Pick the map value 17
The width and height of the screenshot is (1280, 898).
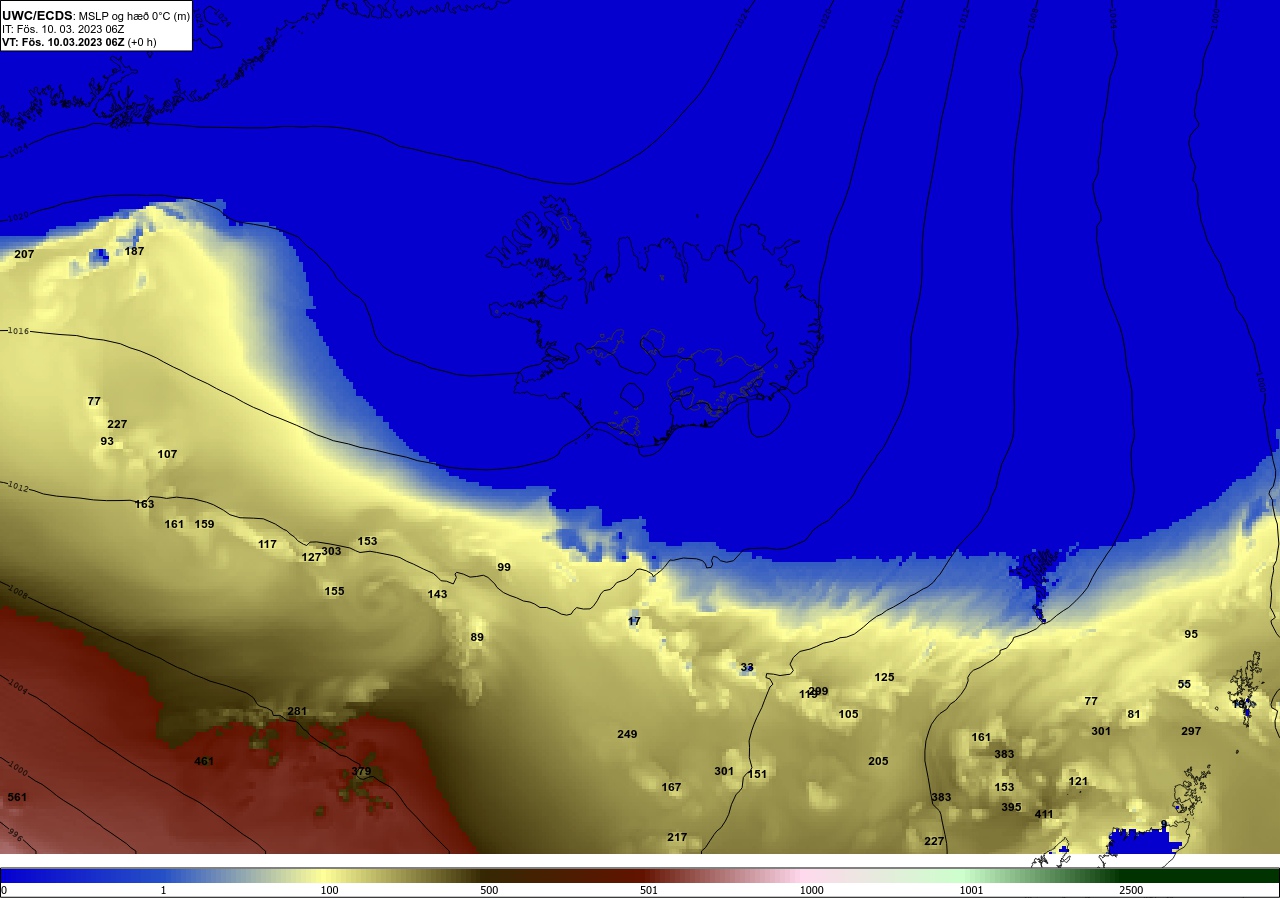tap(634, 621)
